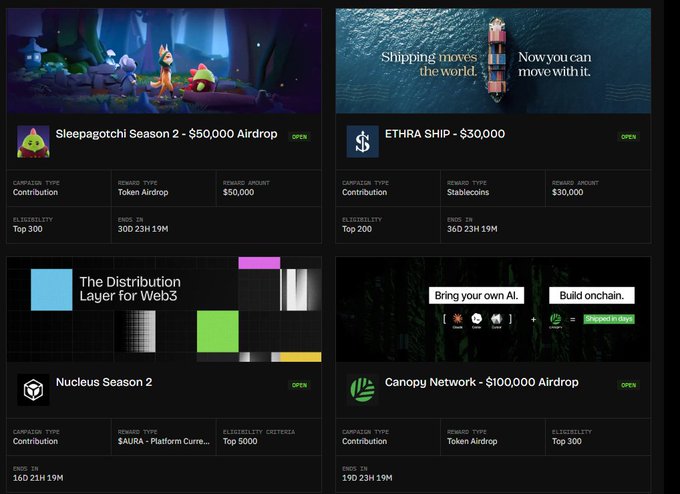
Task: Click the Canopy Network green leaf logo
Action: click(x=363, y=390)
